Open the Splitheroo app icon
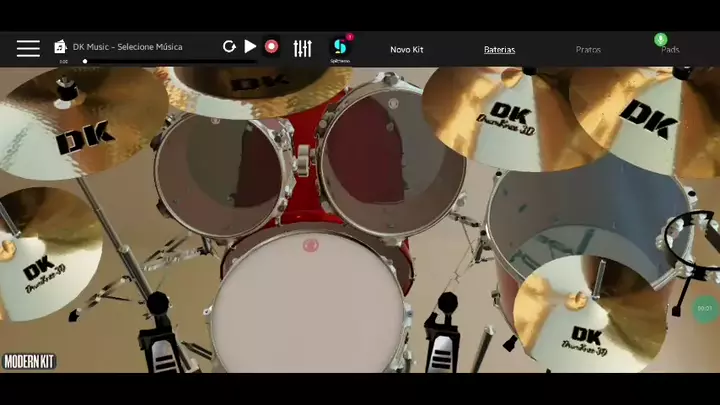 click(340, 47)
